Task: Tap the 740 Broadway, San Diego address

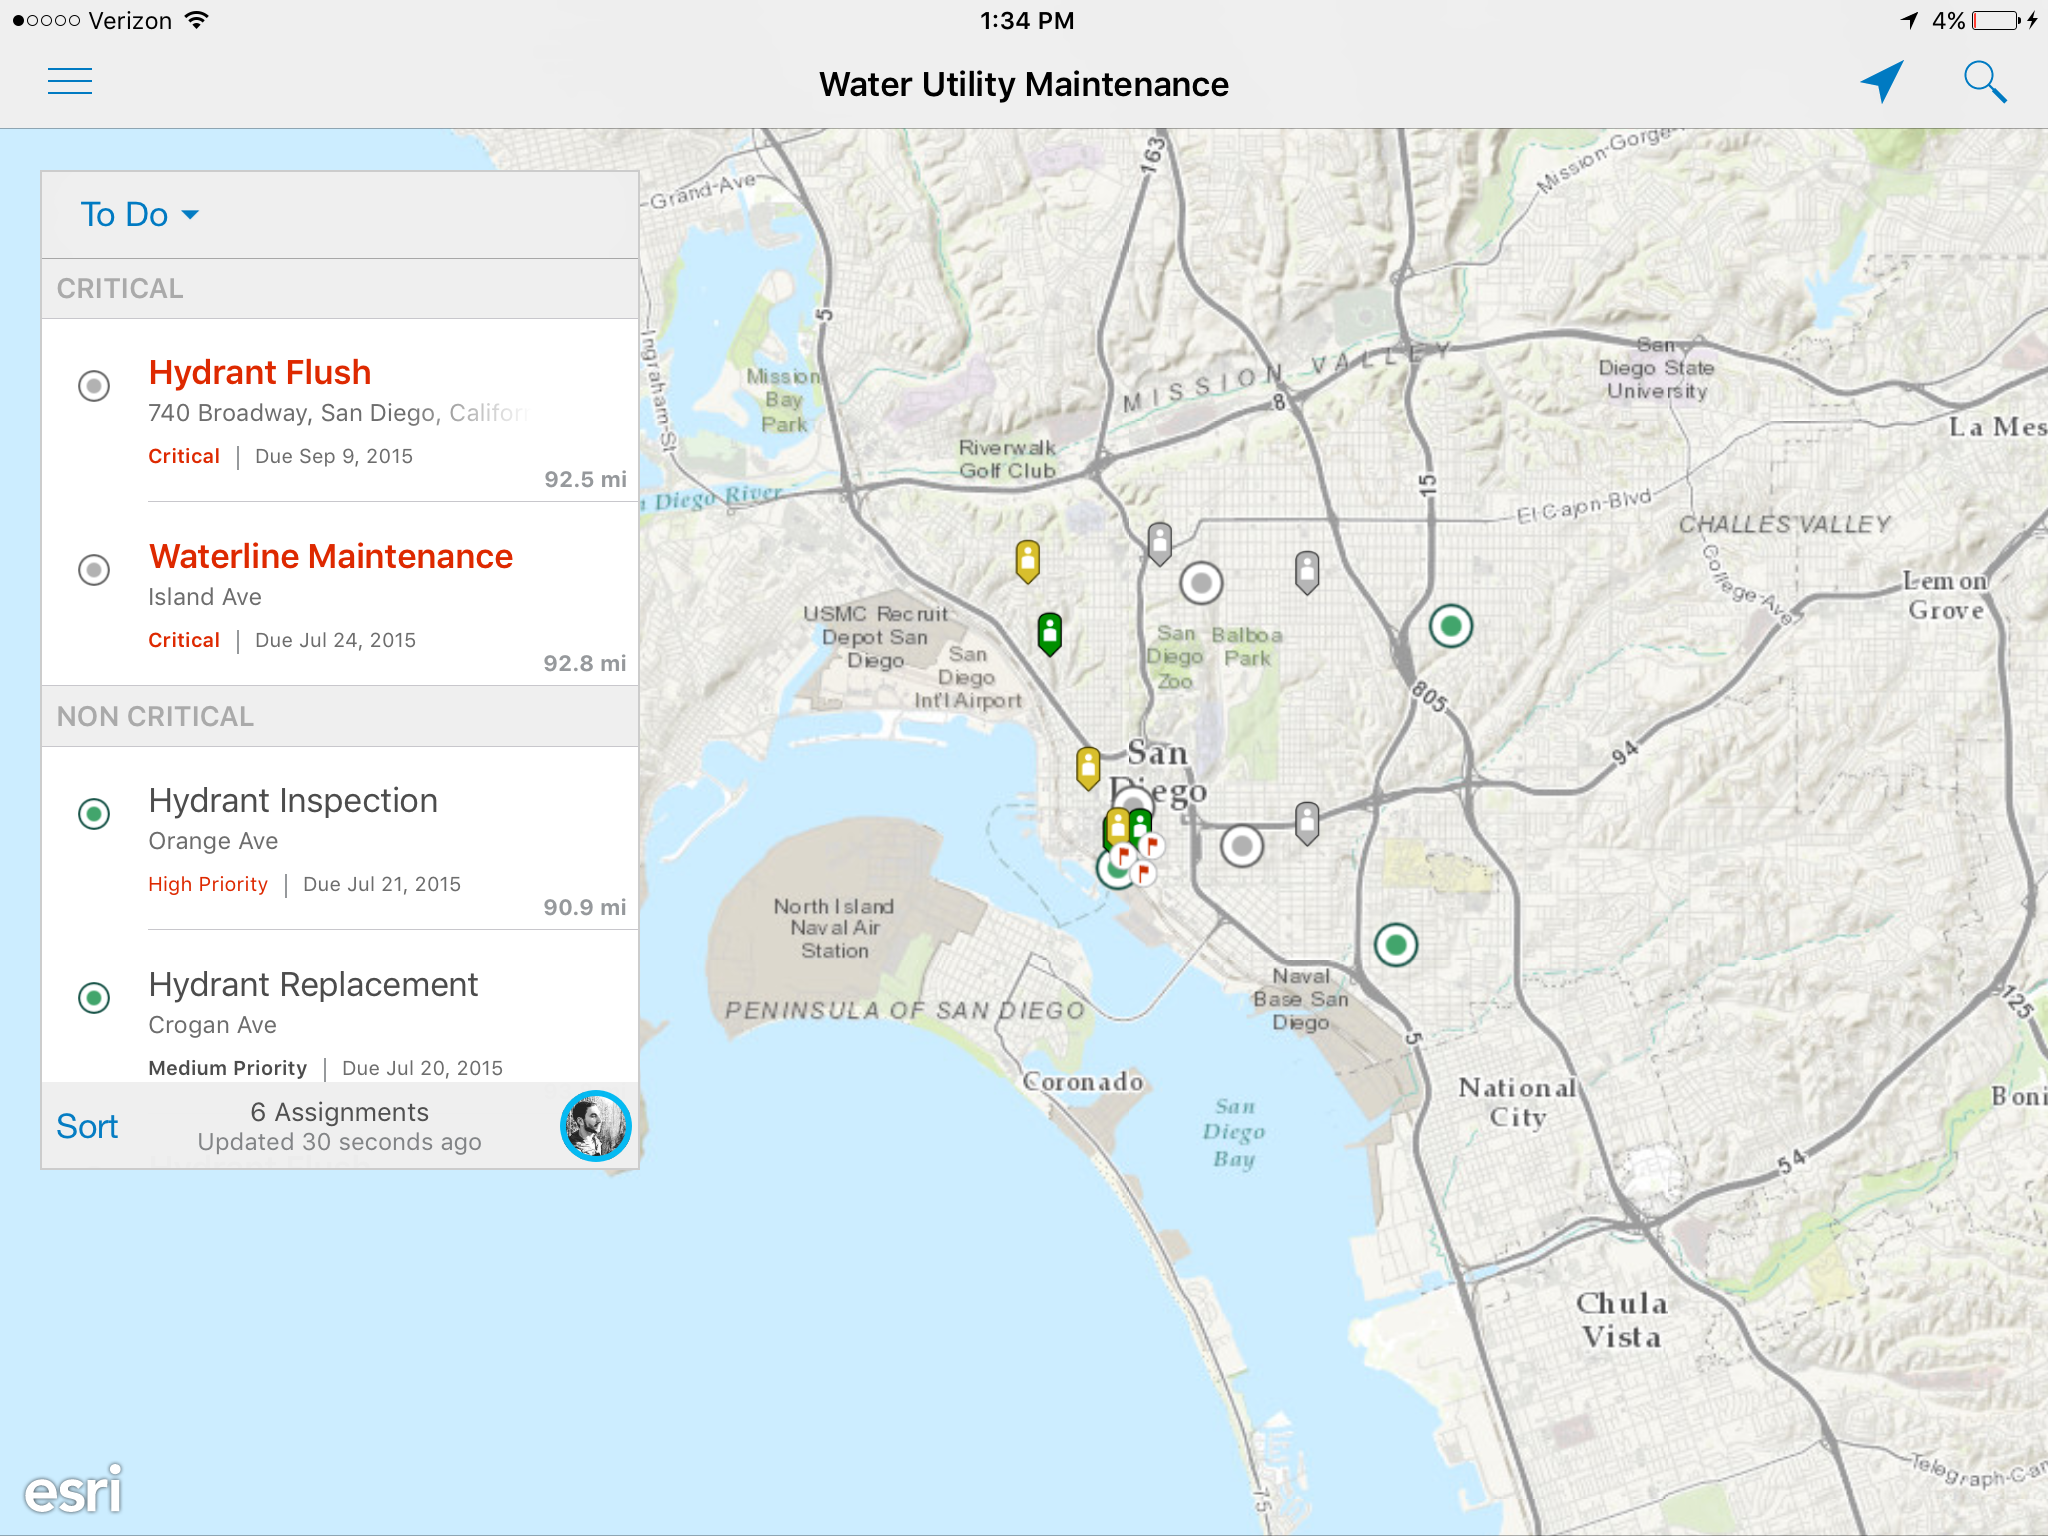Action: (x=337, y=413)
